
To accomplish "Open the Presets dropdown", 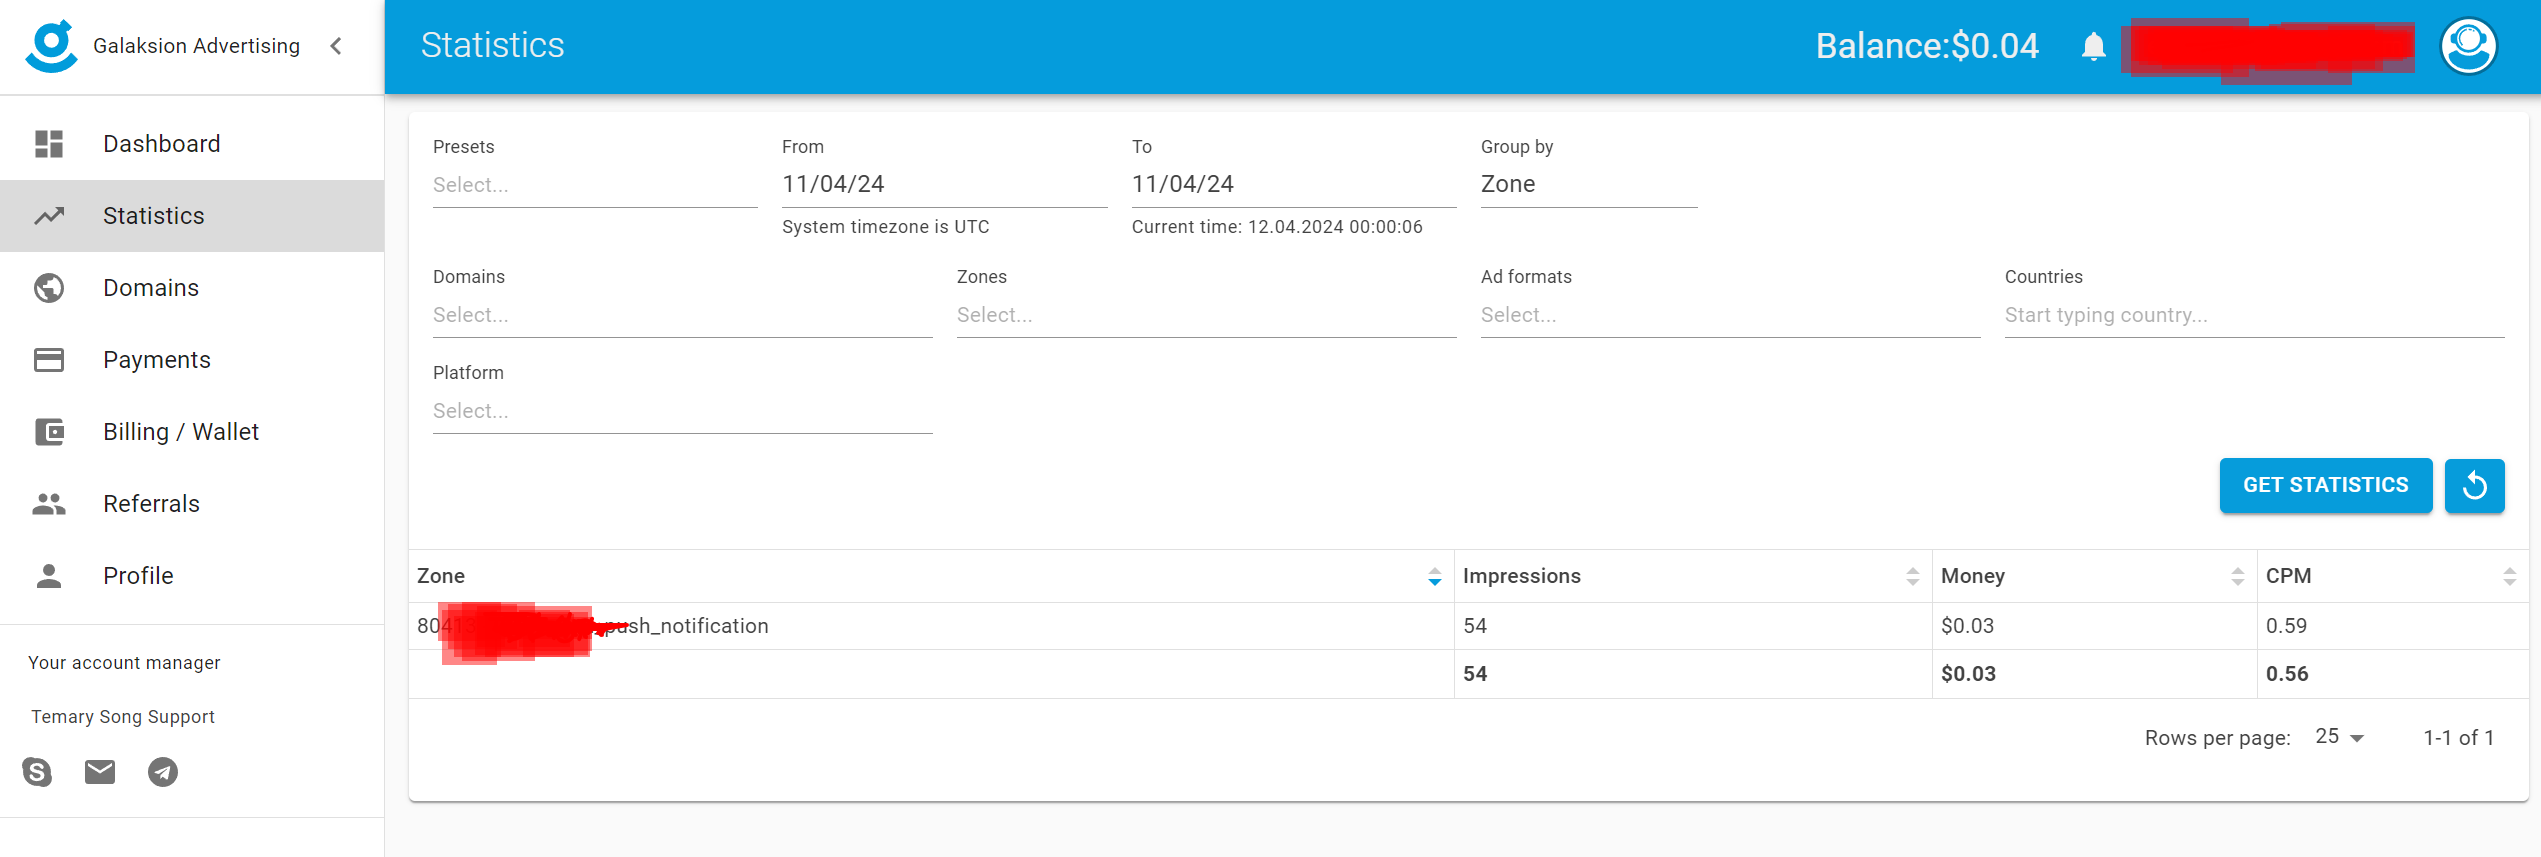I will click(595, 185).
